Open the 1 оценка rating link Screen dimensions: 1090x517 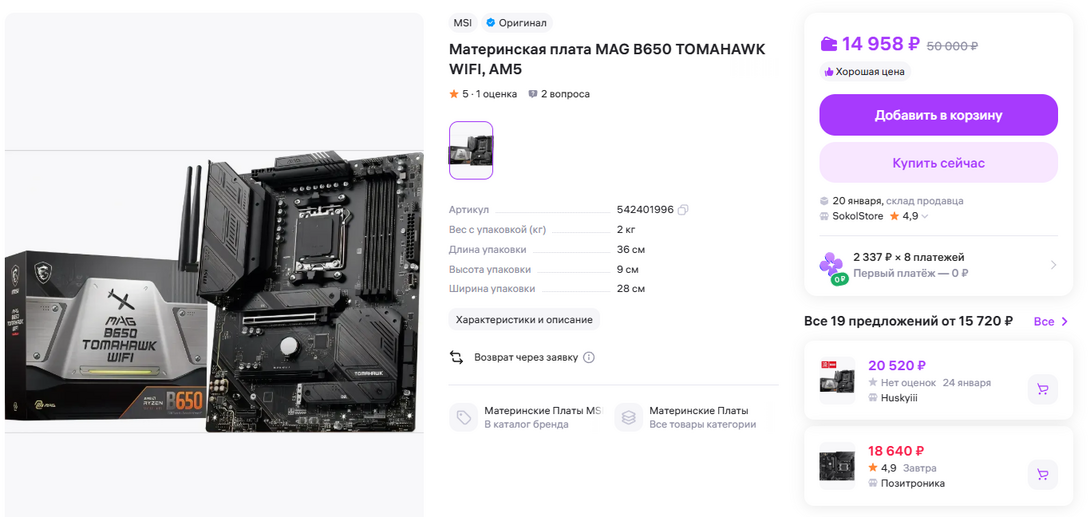click(x=496, y=94)
